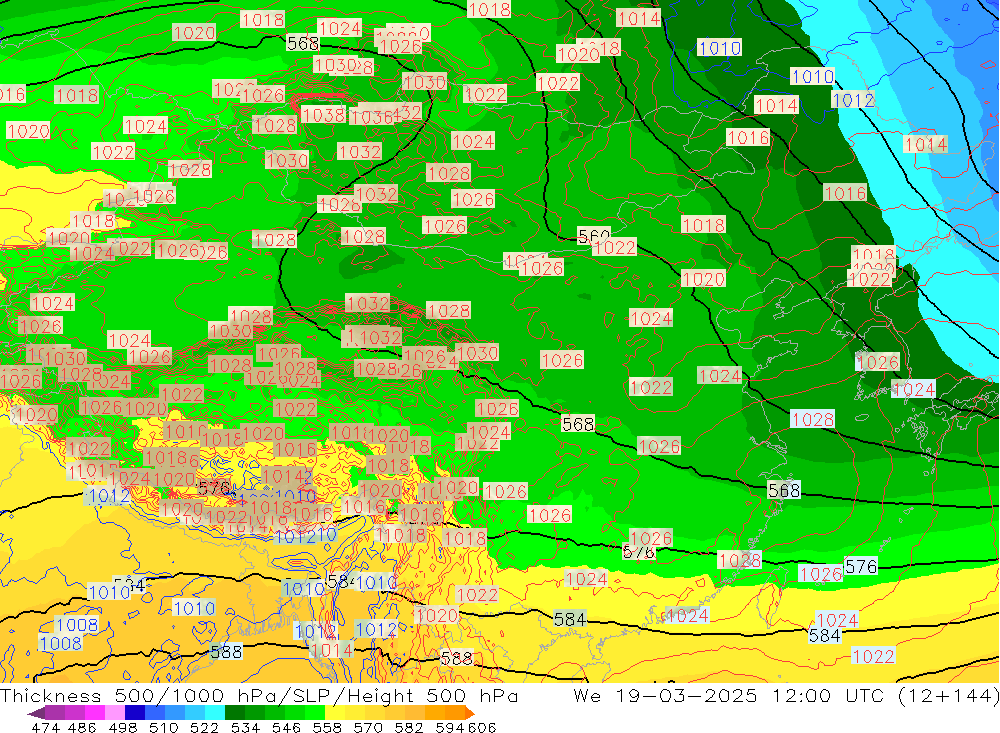Viewport: 1000px width, 733px height.
Task: Click the Thickness 500/1000 hPa/SLP/Height title text
Action: (x=259, y=695)
